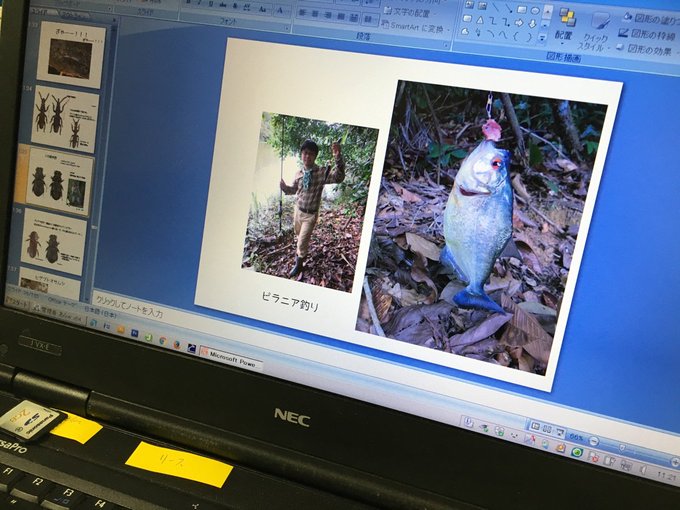Viewport: 680px width, 510px height.
Task: Click the zoom slider handle
Action: coord(621,447)
